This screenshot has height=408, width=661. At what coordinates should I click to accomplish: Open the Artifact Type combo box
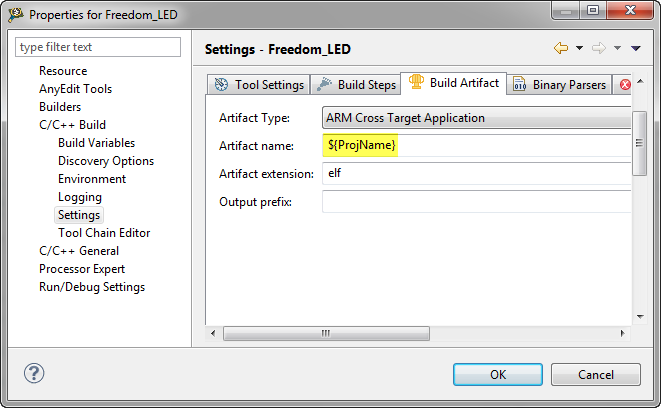[477, 118]
